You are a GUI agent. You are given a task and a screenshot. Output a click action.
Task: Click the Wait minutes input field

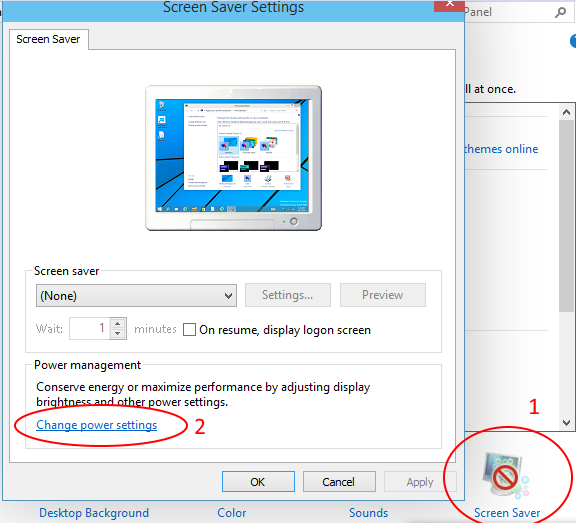click(x=89, y=328)
